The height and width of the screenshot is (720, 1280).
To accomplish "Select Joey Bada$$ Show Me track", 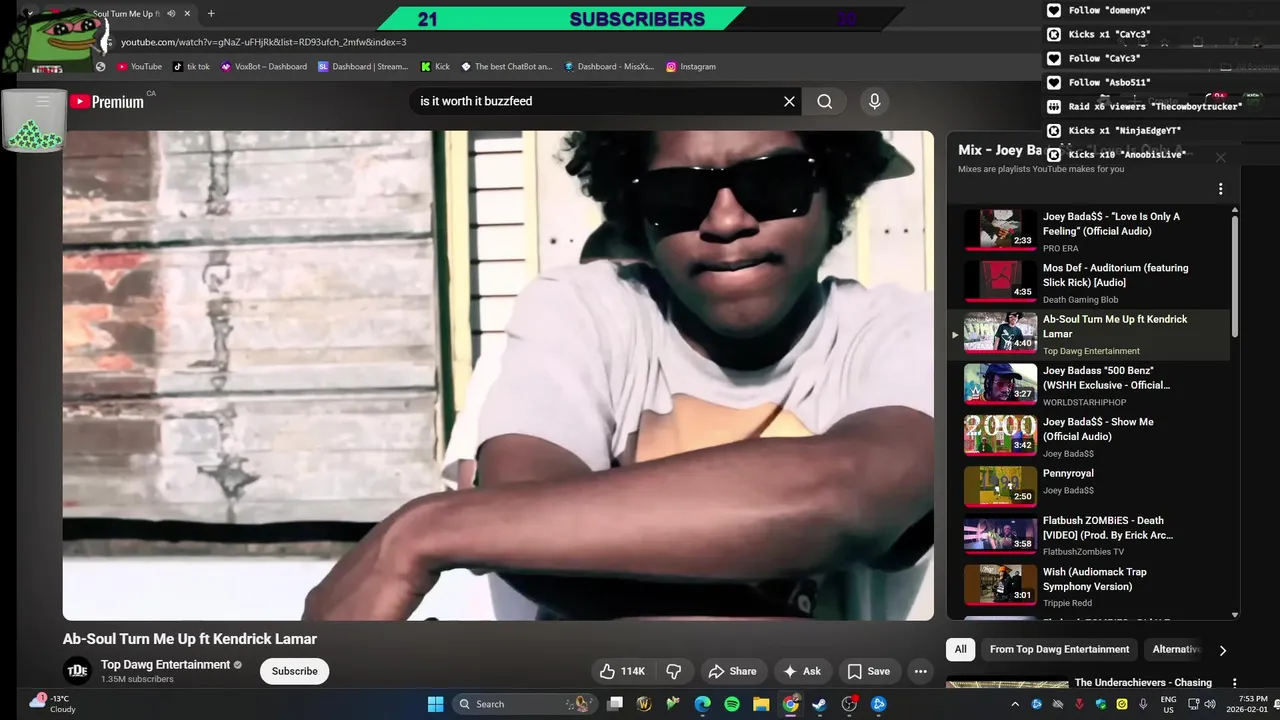I will (1088, 437).
